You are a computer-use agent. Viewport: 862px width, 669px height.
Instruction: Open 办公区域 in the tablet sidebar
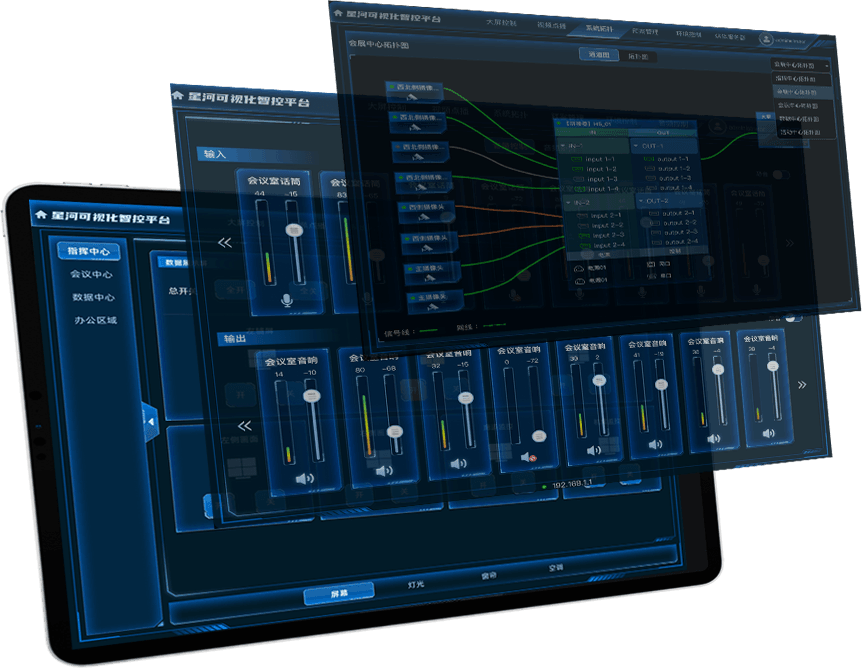96,320
